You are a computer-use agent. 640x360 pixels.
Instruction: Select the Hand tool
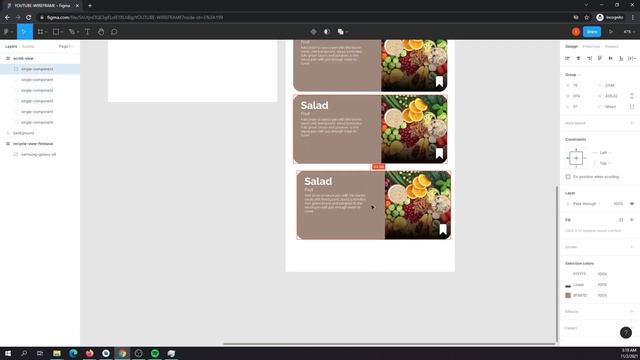pyautogui.click(x=101, y=31)
